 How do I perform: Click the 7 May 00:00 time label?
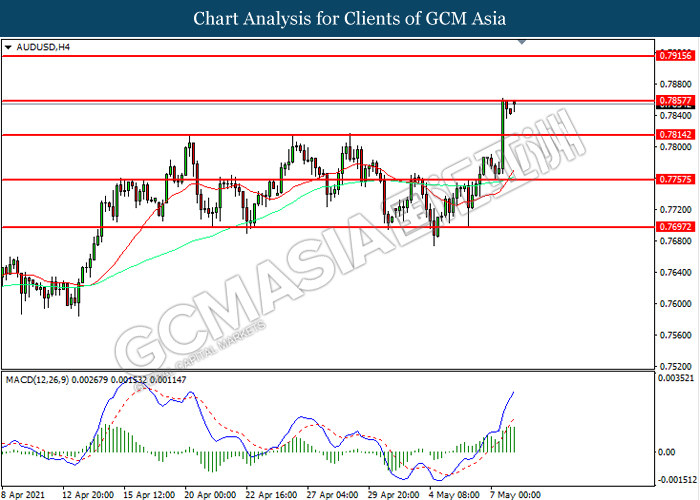coord(516,495)
